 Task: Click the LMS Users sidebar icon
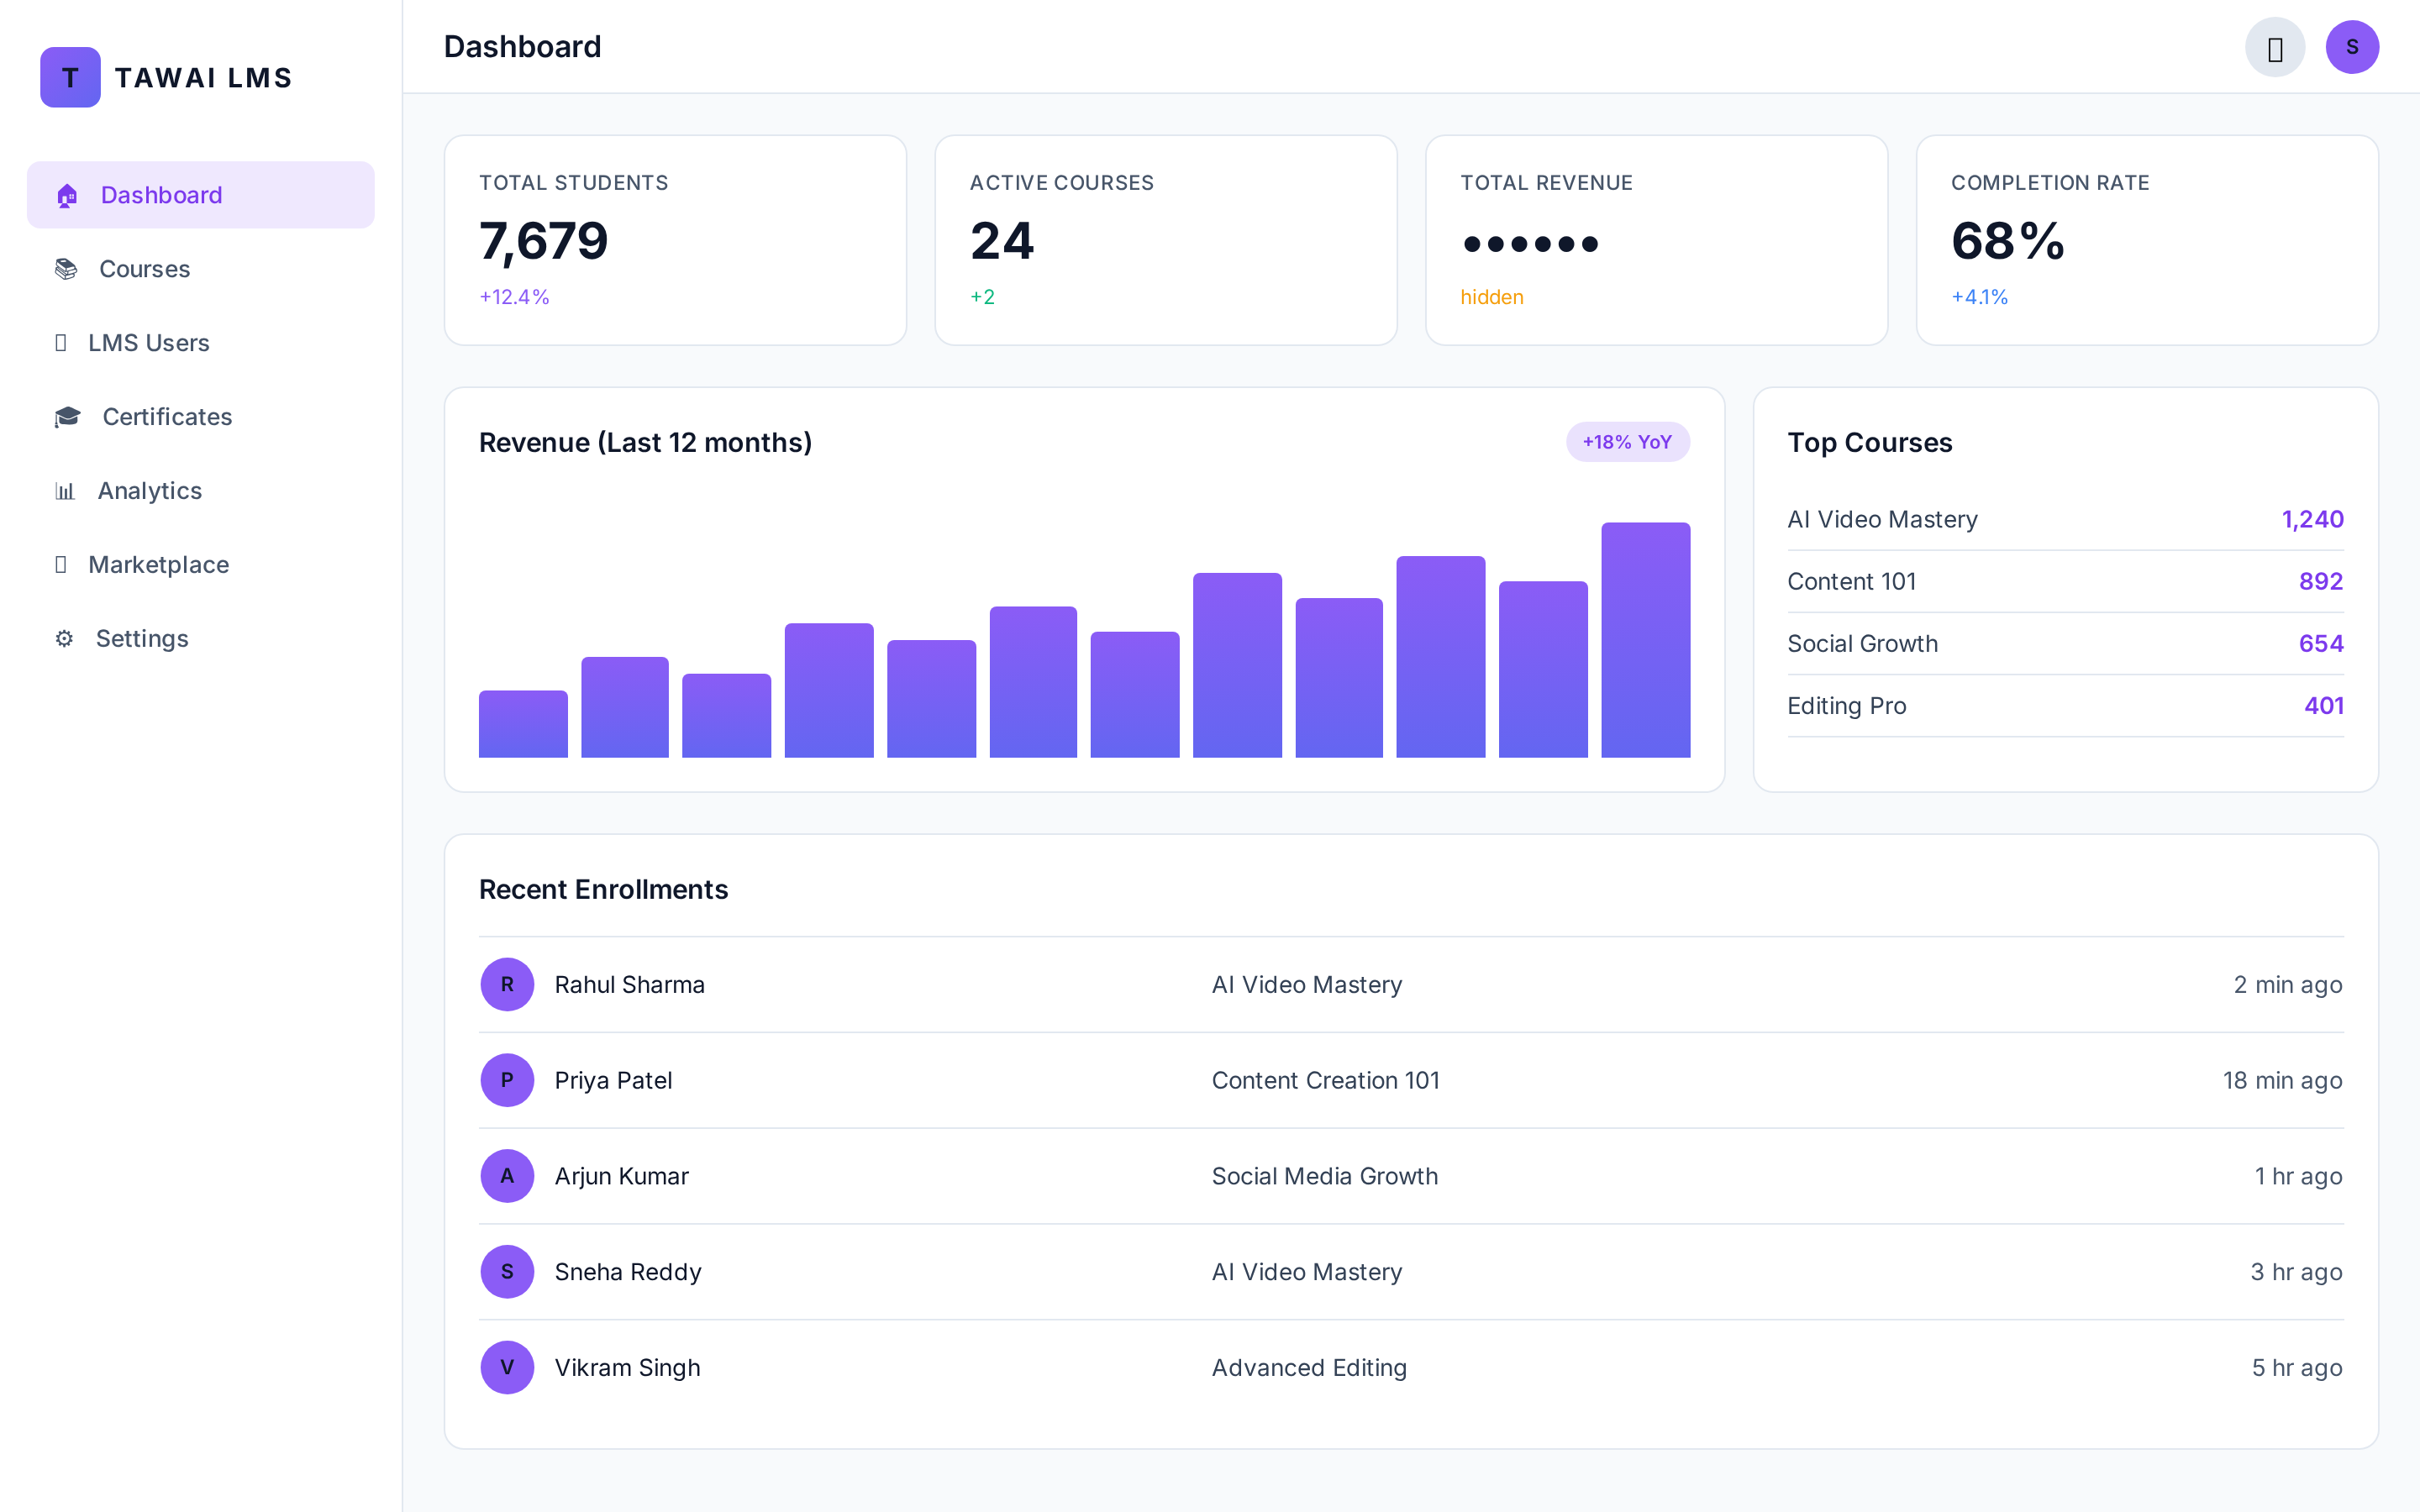61,343
